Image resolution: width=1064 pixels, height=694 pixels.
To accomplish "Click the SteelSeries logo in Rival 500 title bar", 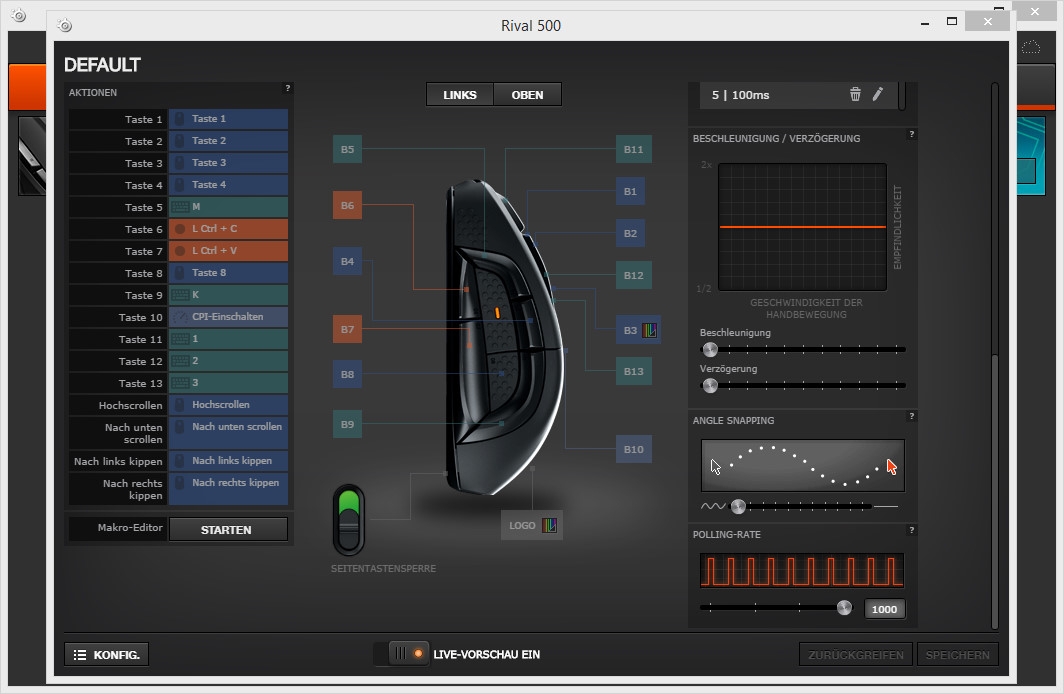I will coord(65,26).
